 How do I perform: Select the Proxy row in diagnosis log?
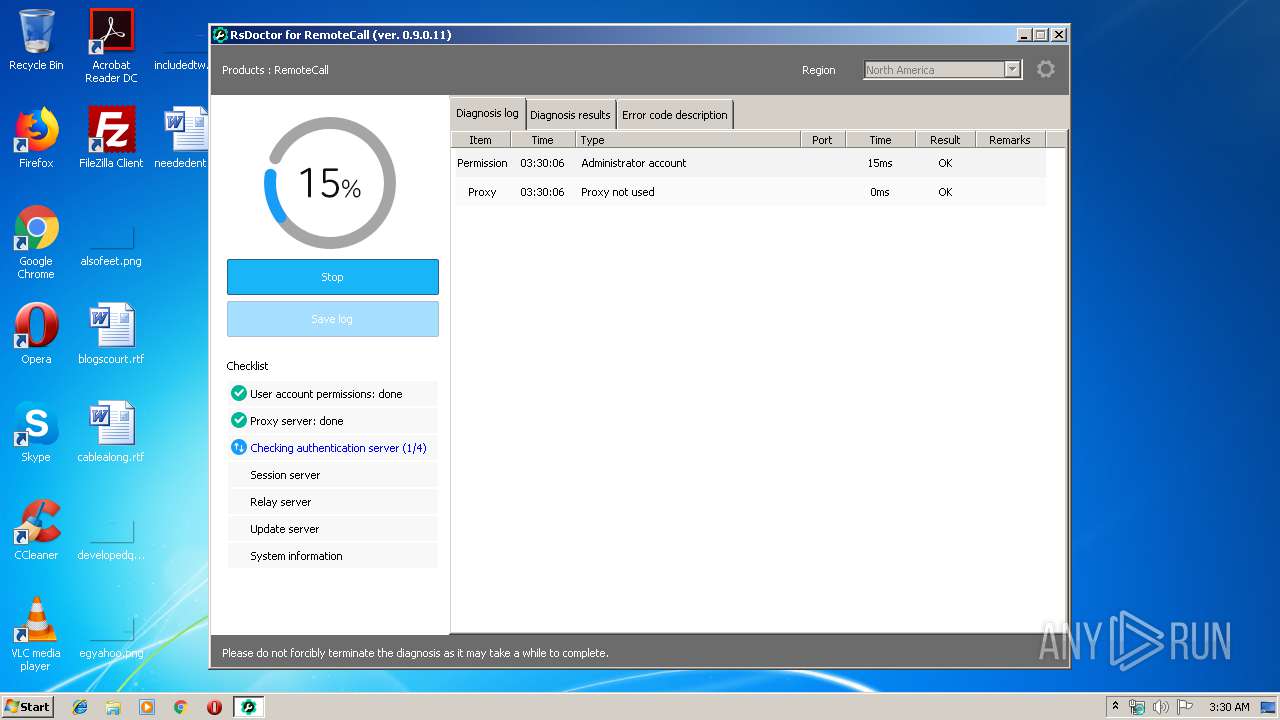pos(751,192)
